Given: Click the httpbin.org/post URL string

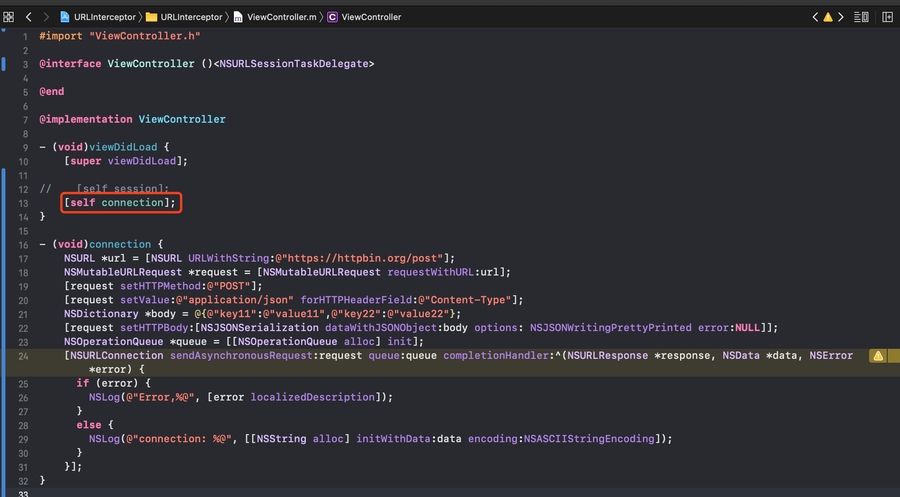Looking at the screenshot, I should click(364, 258).
